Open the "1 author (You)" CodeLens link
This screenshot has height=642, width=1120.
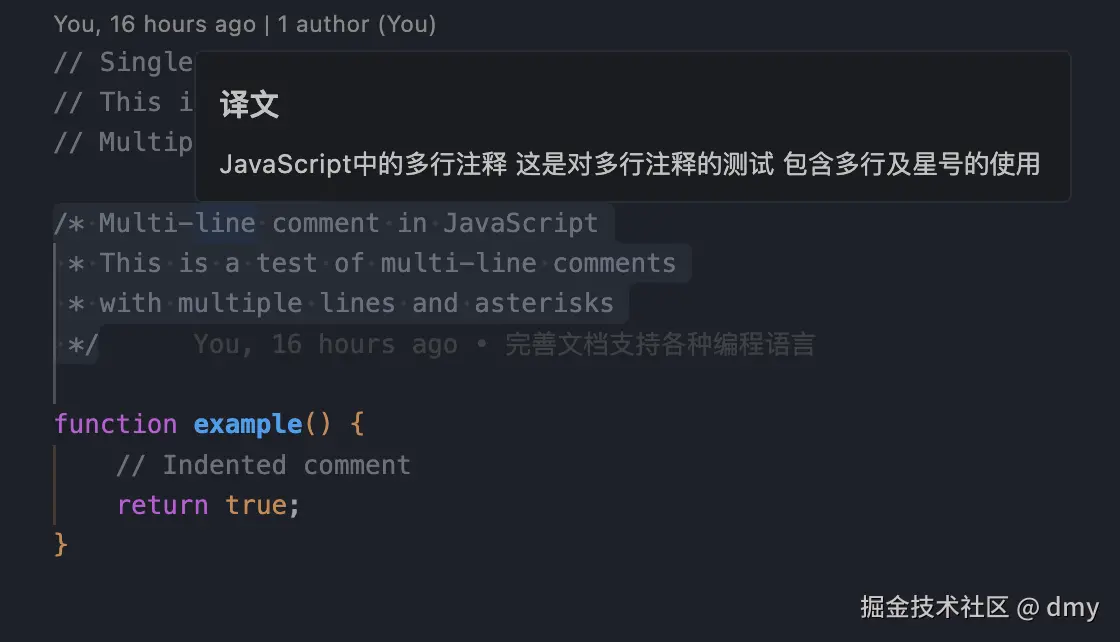[x=357, y=24]
